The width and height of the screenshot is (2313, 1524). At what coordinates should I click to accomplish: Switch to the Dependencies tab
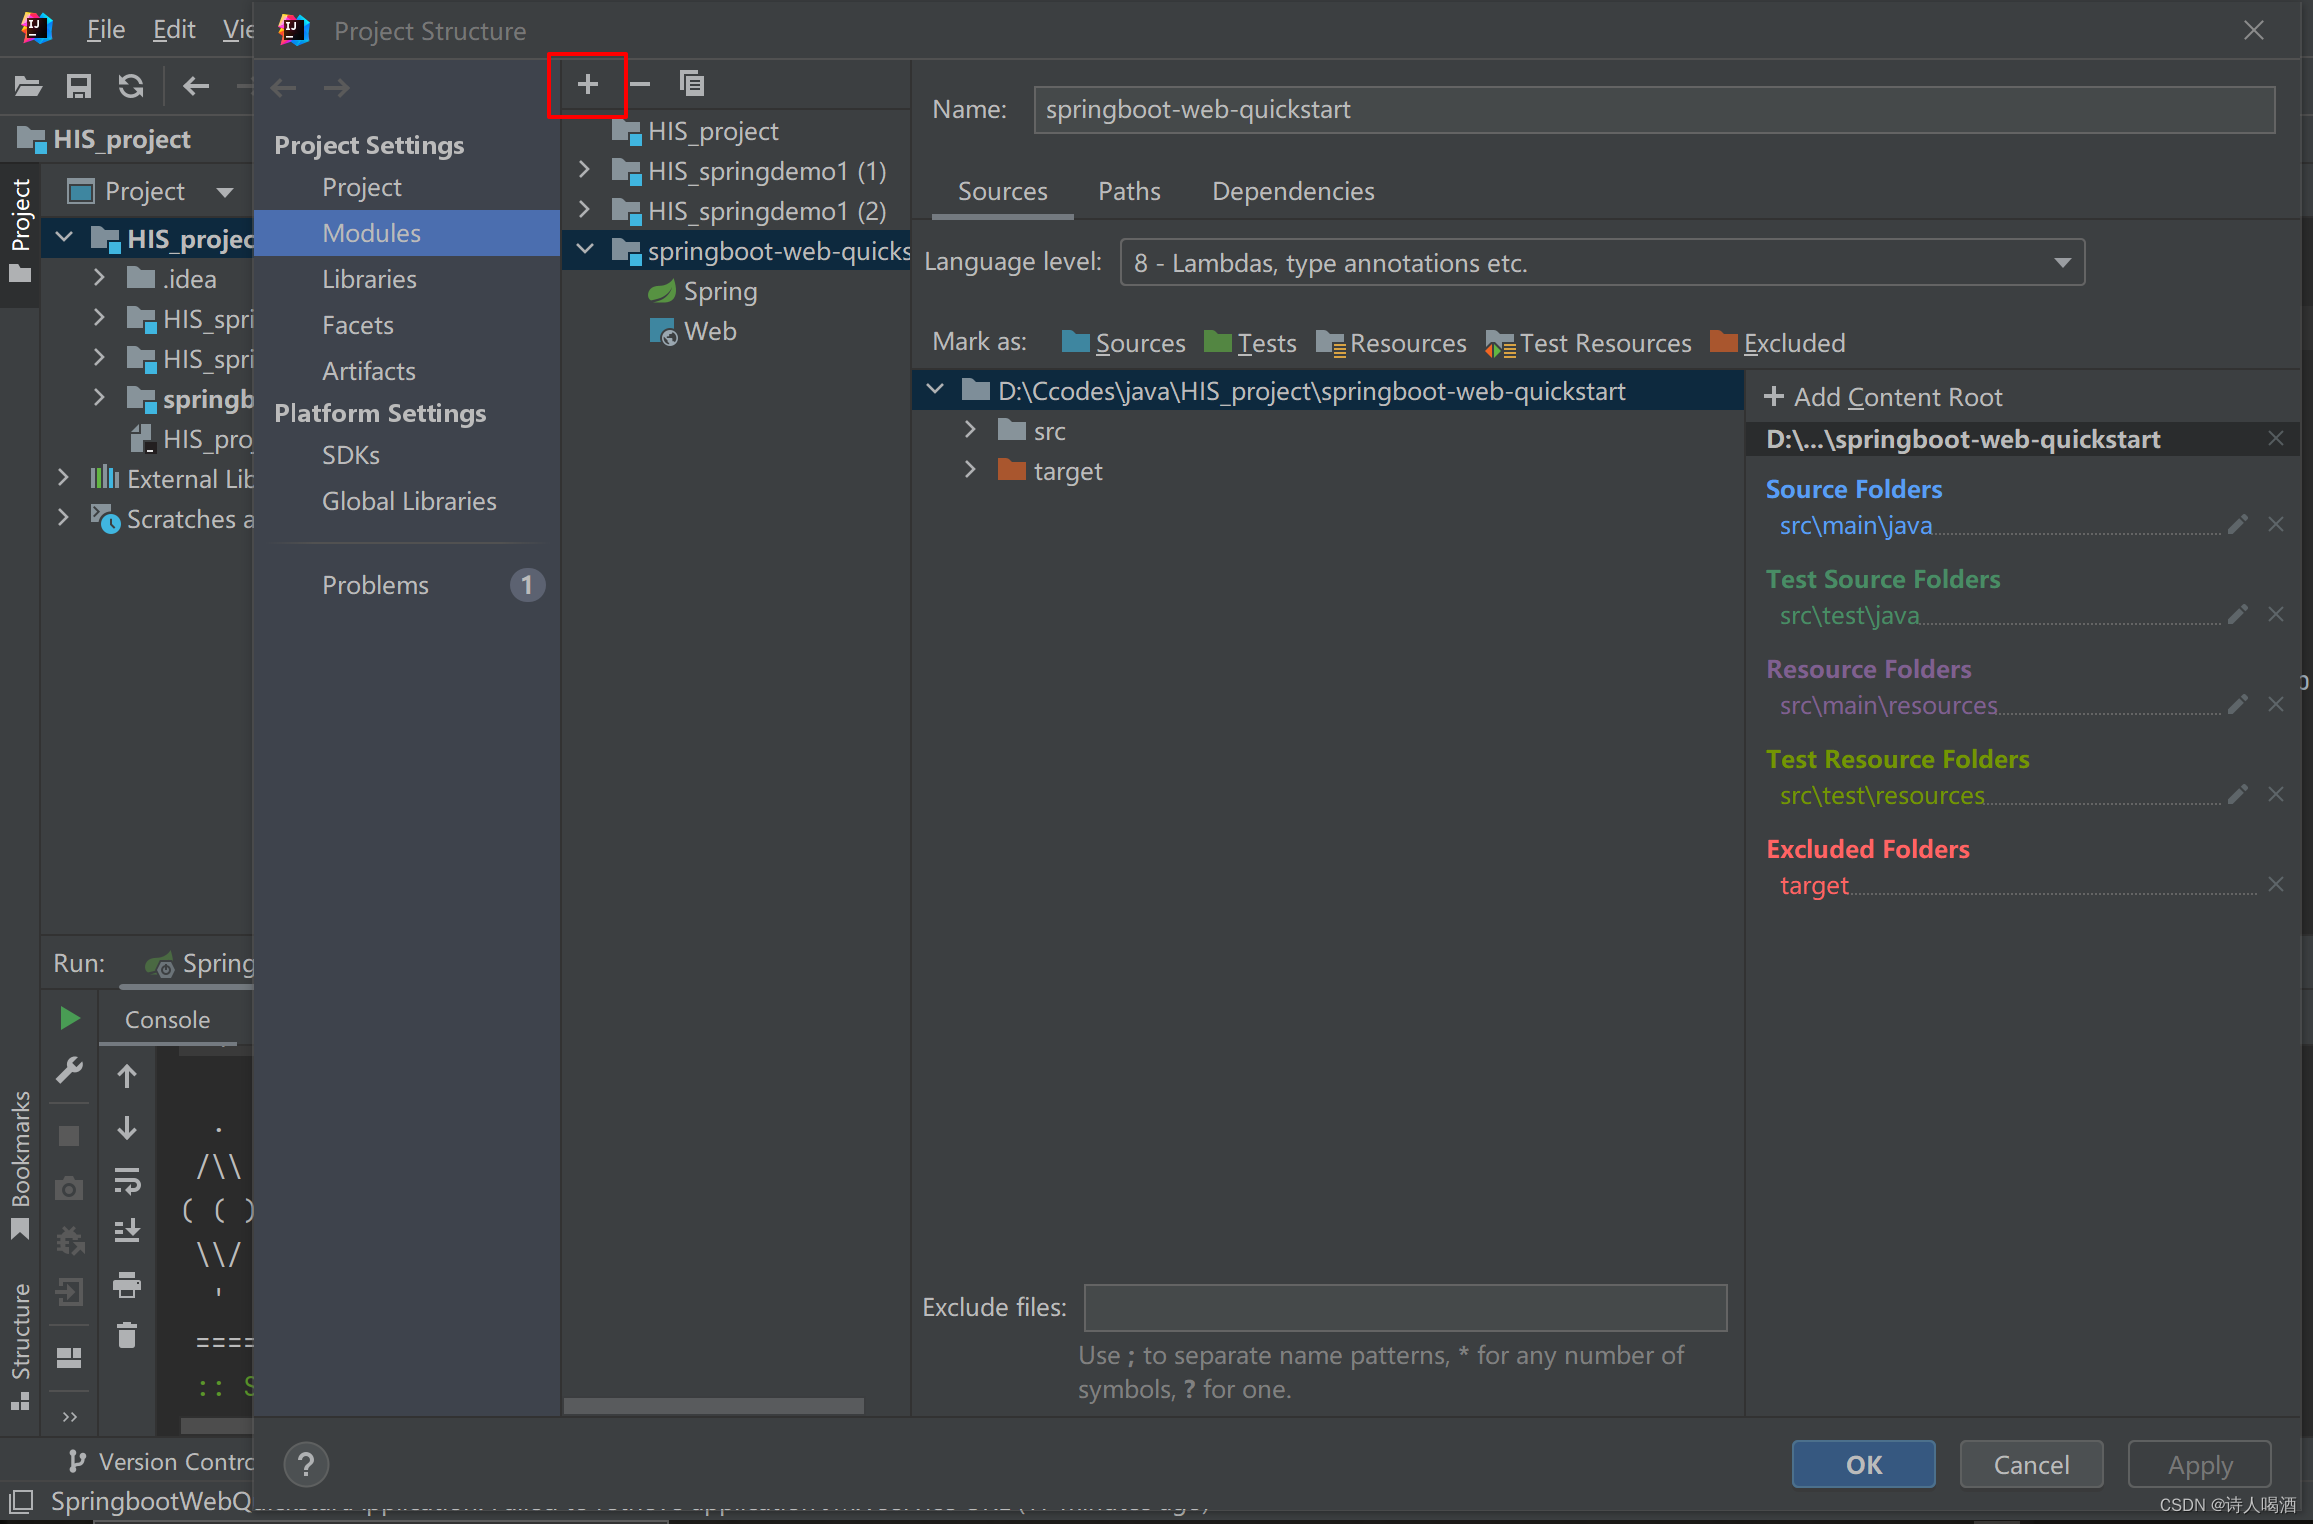(1292, 191)
